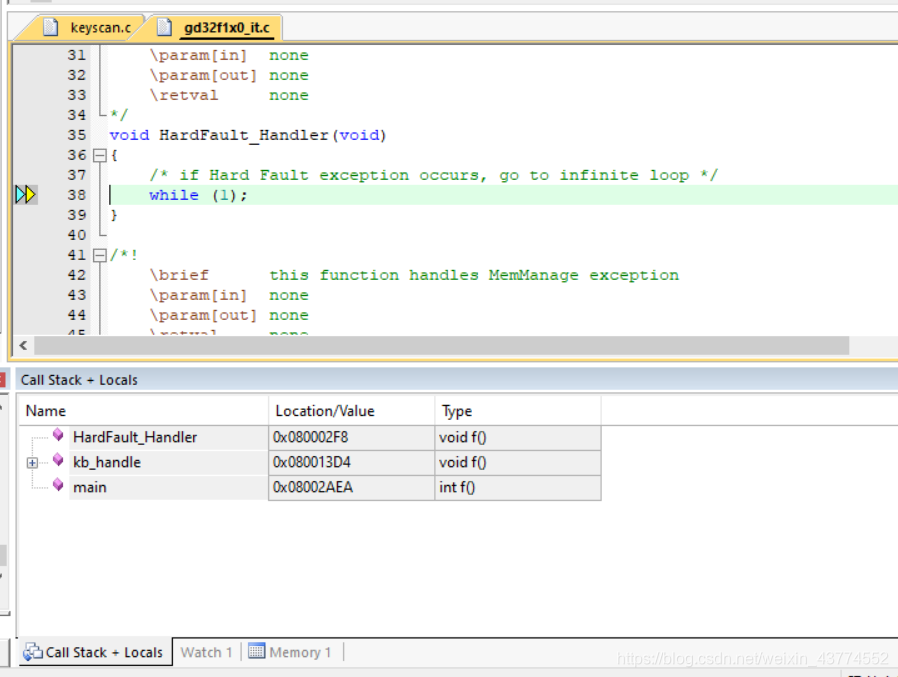The image size is (898, 677).
Task: Click the Memory grid icon on Memory 1 tab
Action: (259, 652)
